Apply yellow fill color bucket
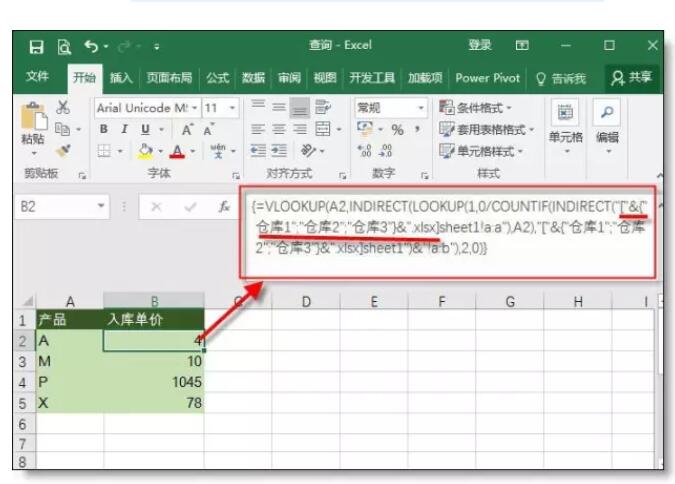675x484 pixels. tap(145, 151)
